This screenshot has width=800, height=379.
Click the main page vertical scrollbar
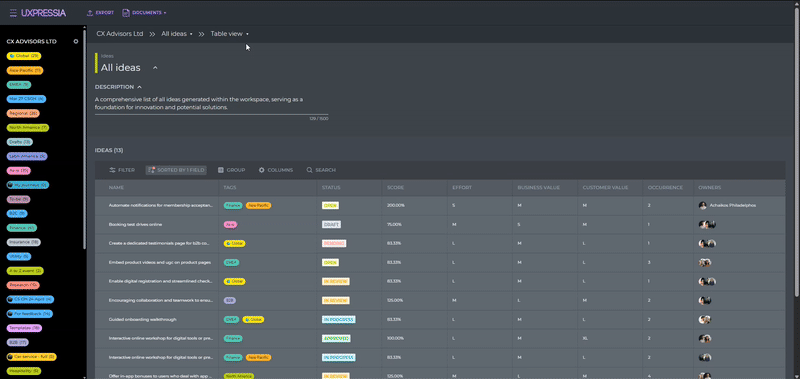point(797,153)
